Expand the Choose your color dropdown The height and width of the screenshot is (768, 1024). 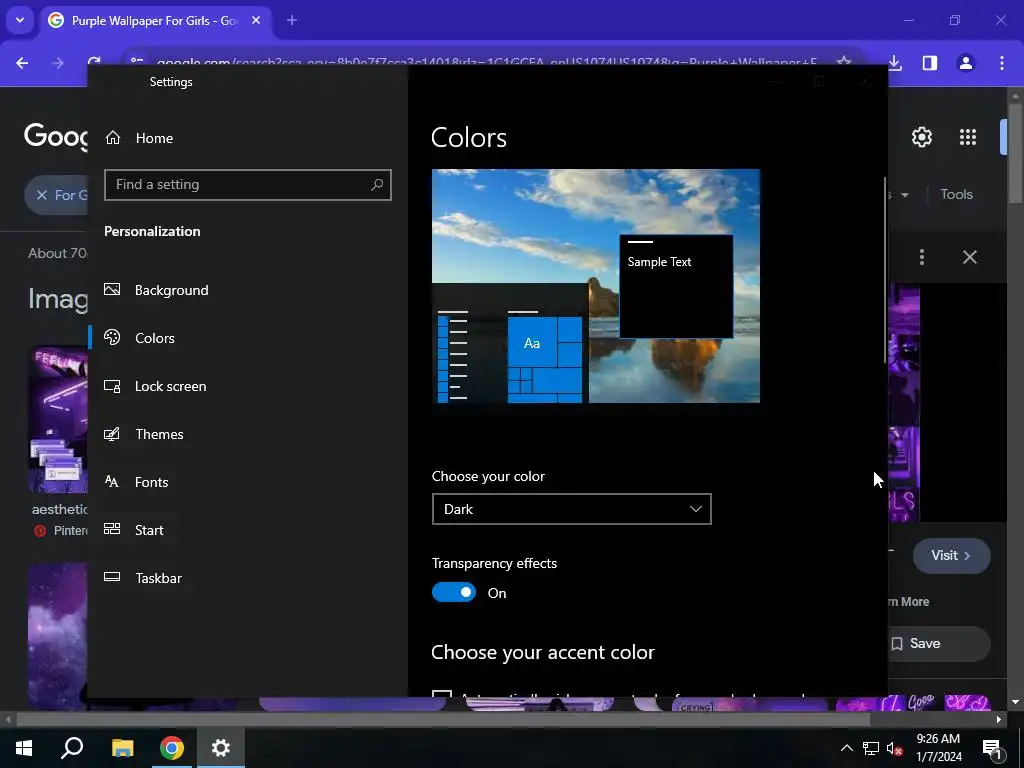click(571, 509)
